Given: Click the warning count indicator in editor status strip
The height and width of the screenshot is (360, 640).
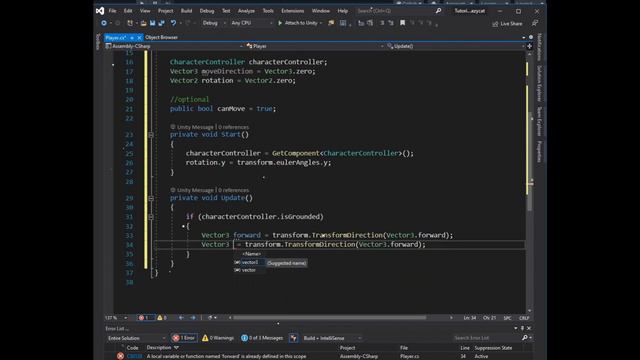Looking at the screenshot, I should click(162, 318).
